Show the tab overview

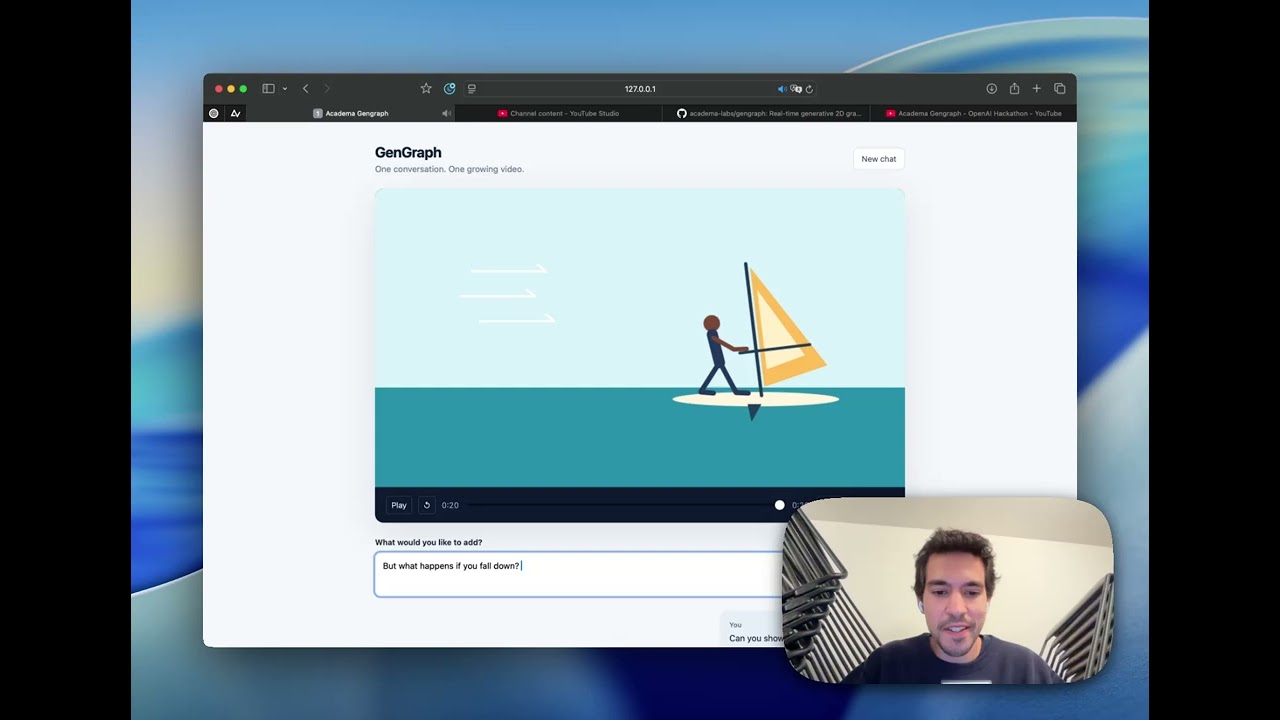tap(1060, 89)
